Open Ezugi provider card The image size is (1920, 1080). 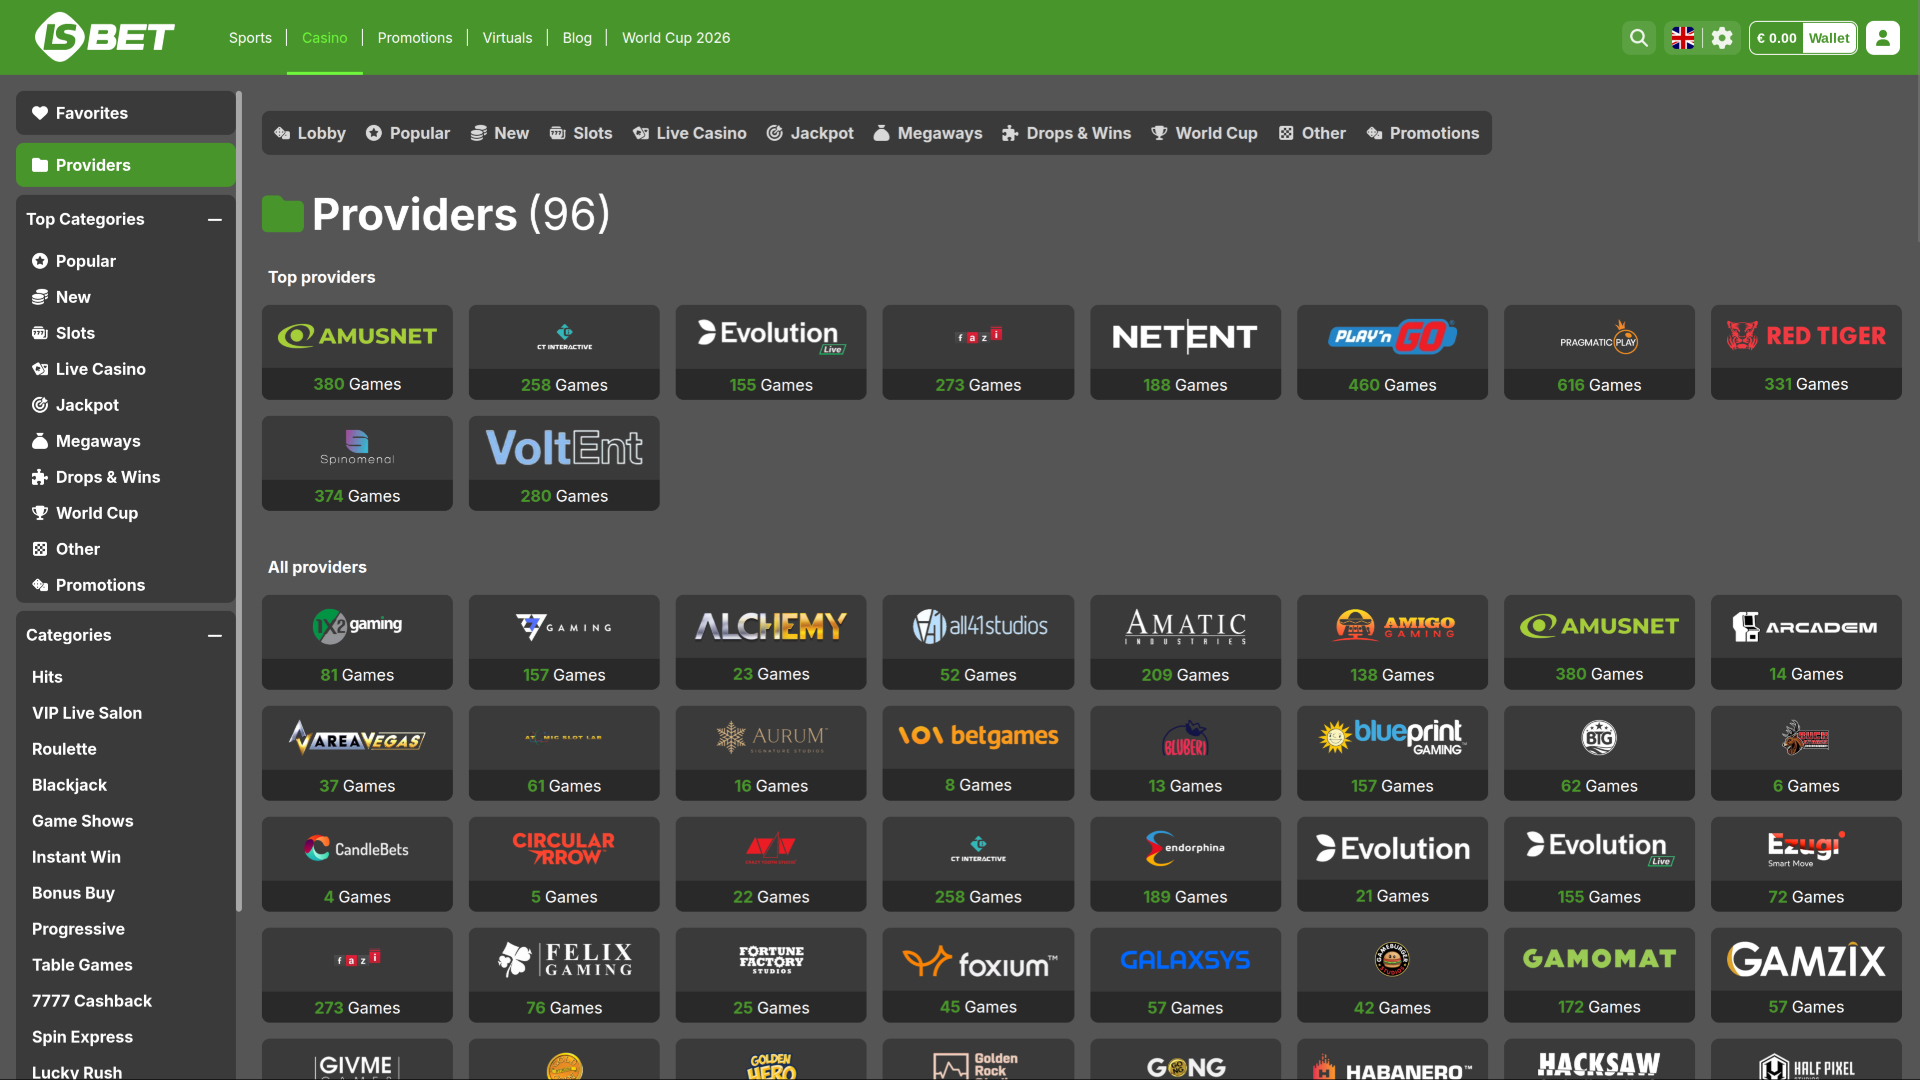coord(1806,864)
